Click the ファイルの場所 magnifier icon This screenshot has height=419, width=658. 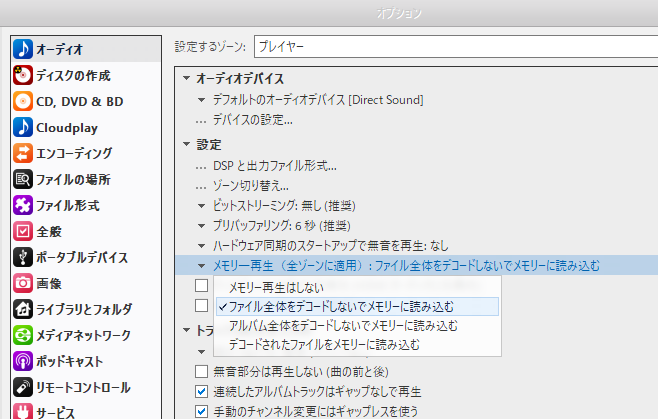tap(23, 179)
